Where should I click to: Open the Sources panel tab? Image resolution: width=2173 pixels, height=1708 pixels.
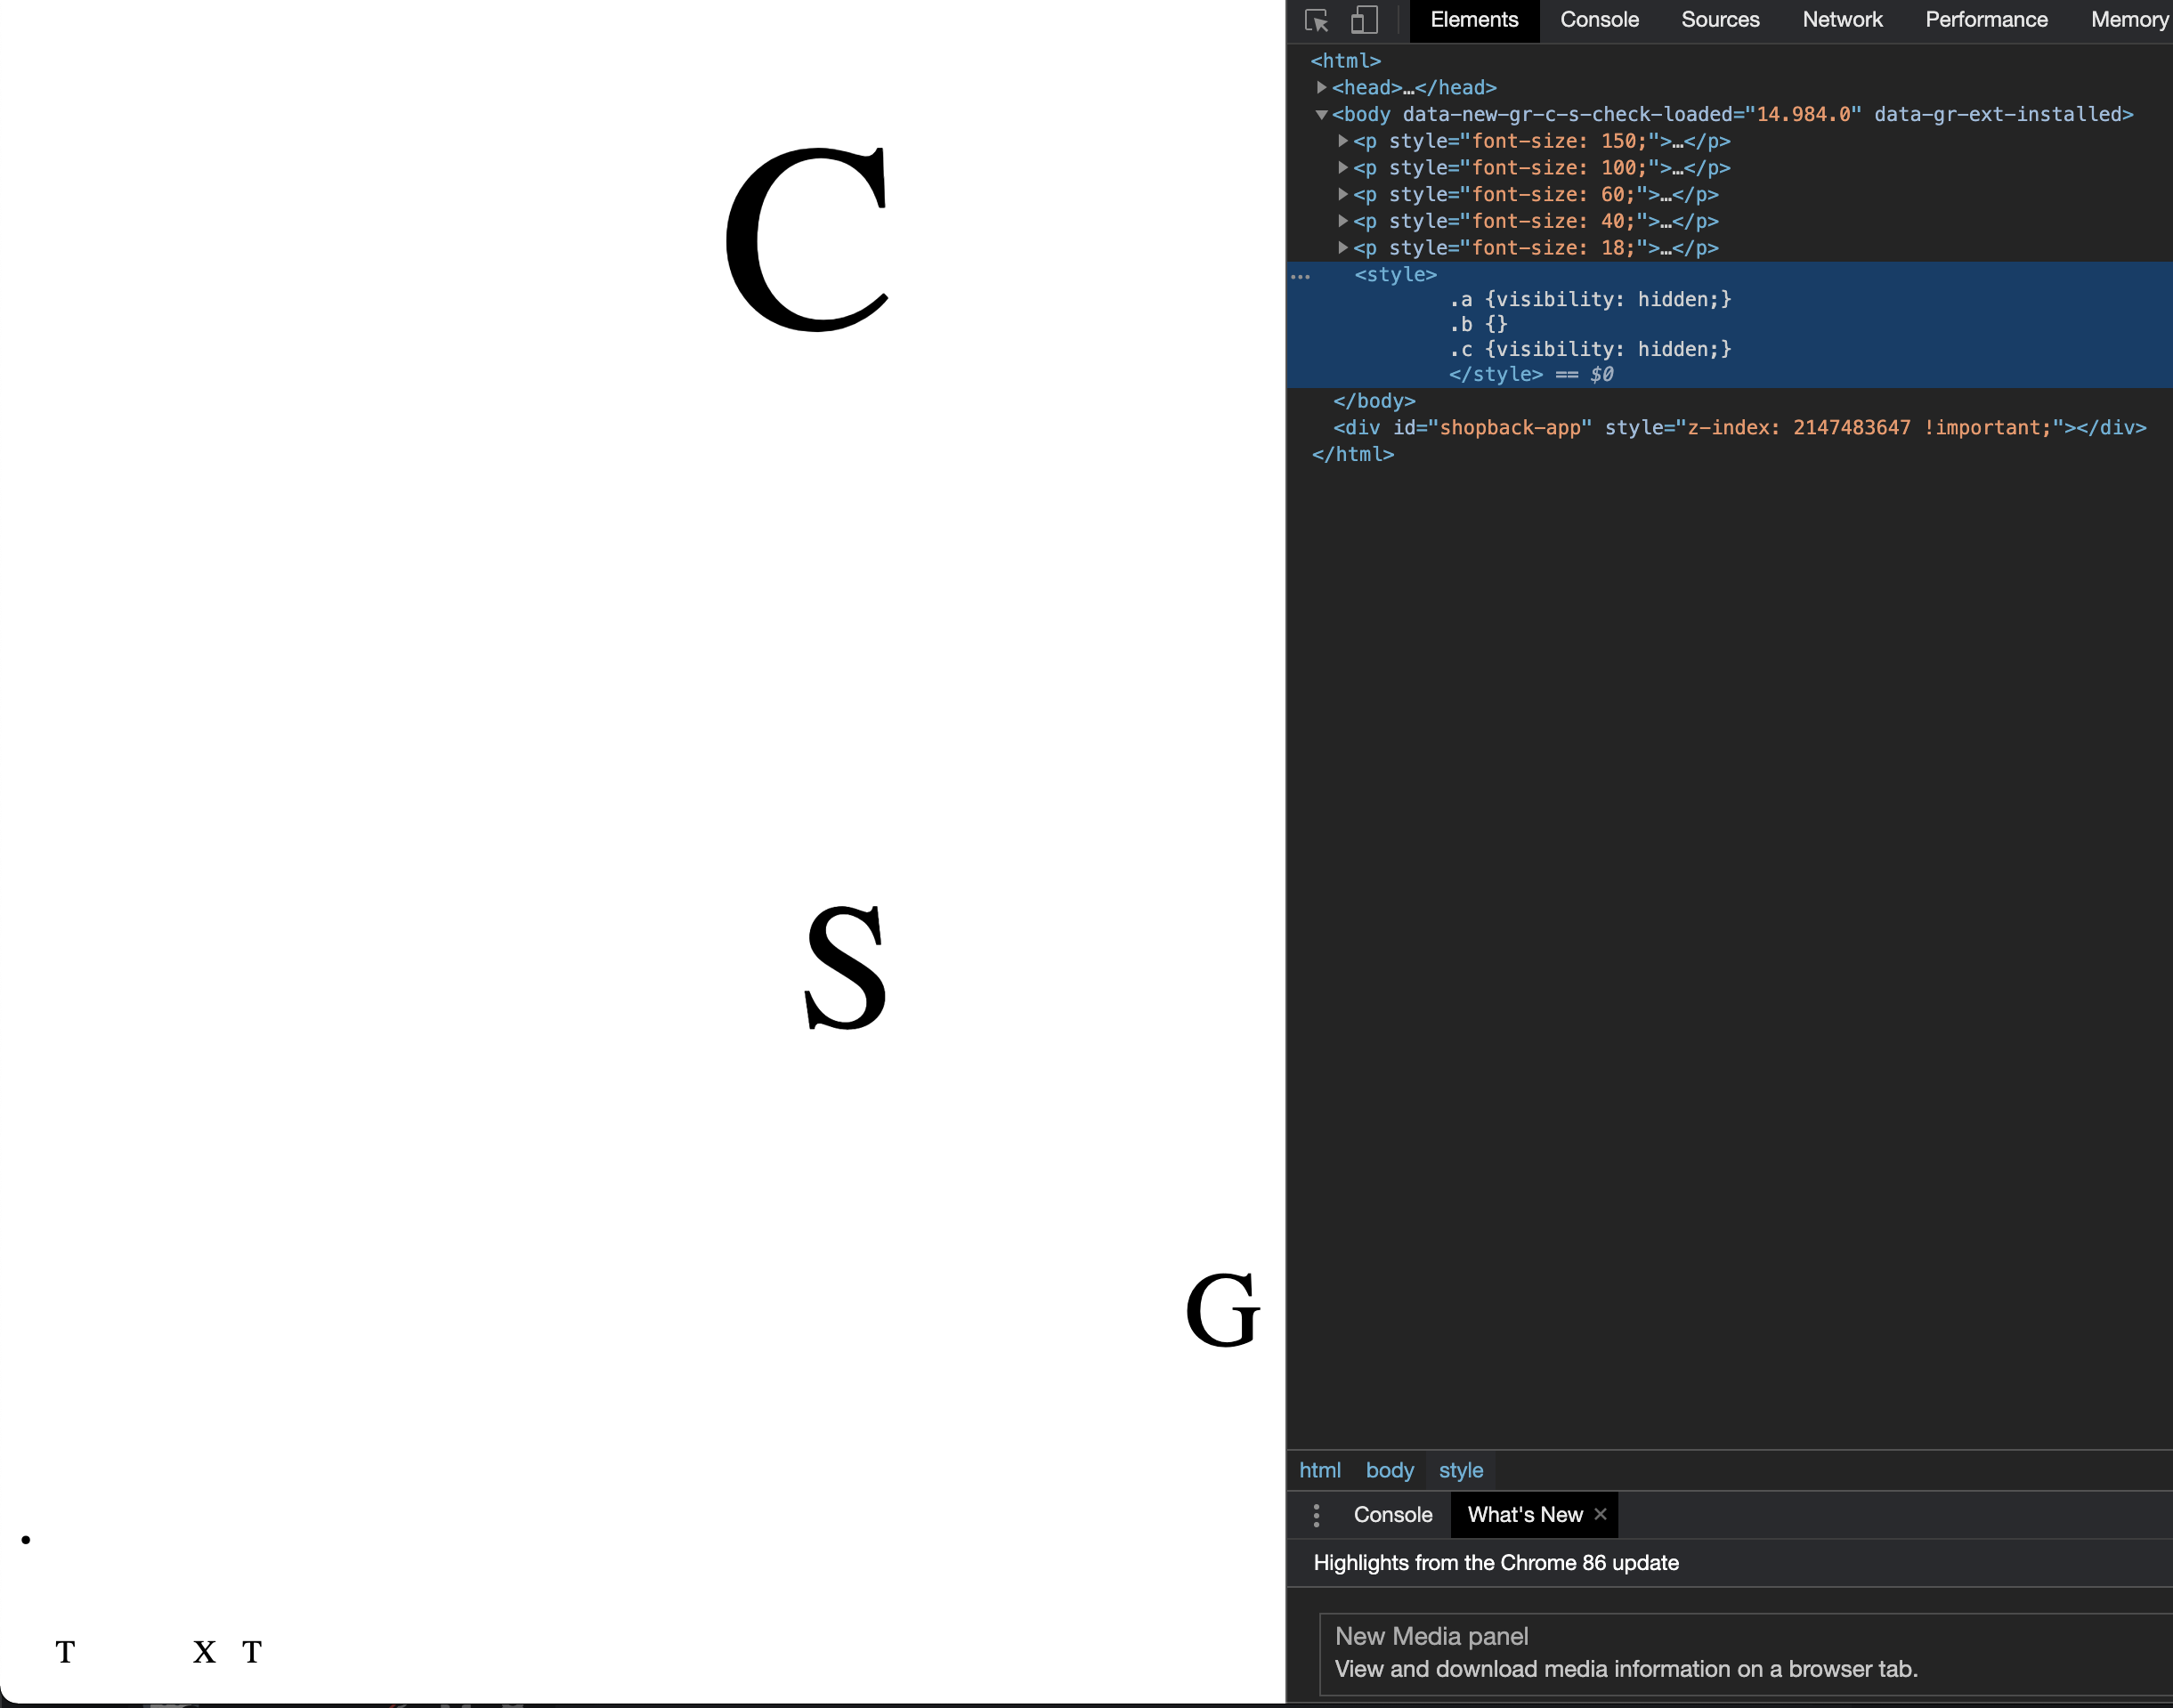(x=1720, y=20)
